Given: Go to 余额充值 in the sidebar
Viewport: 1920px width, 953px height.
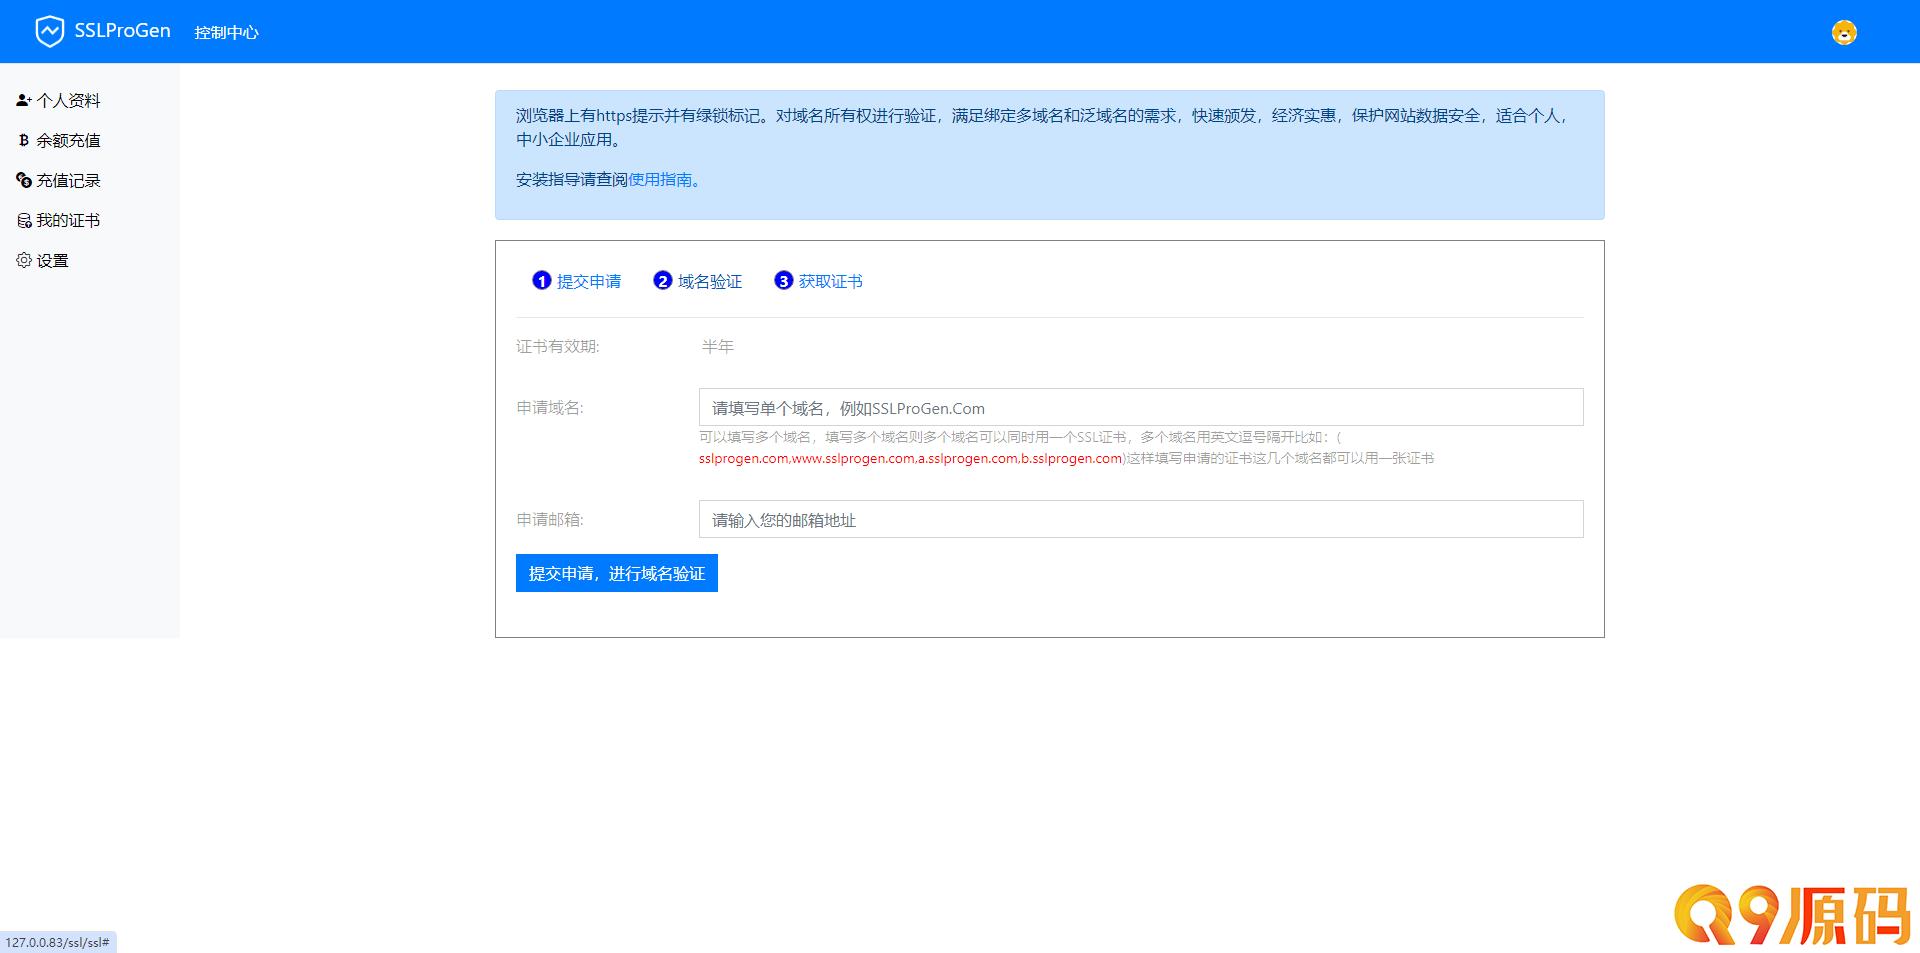Looking at the screenshot, I should point(68,140).
